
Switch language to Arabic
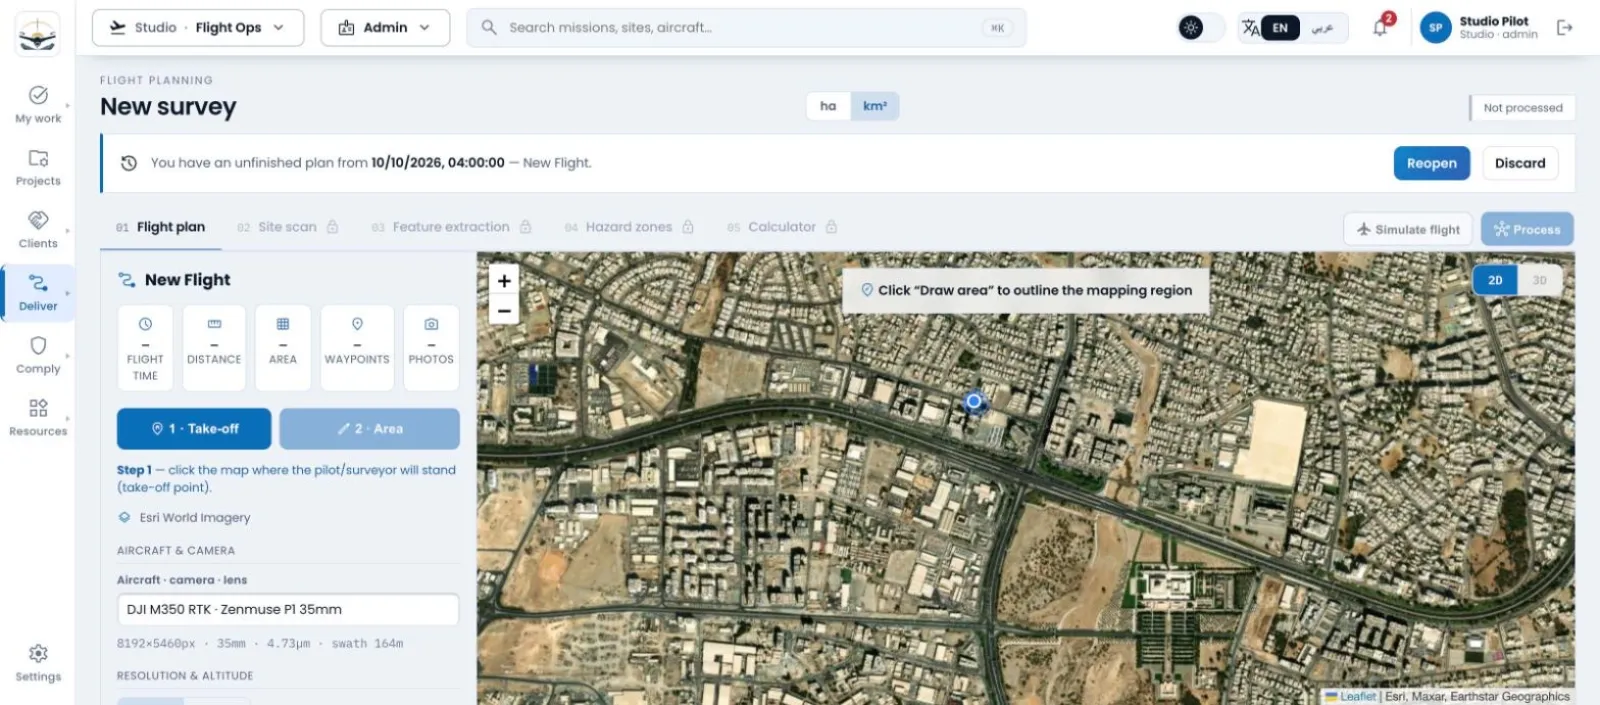(1322, 28)
